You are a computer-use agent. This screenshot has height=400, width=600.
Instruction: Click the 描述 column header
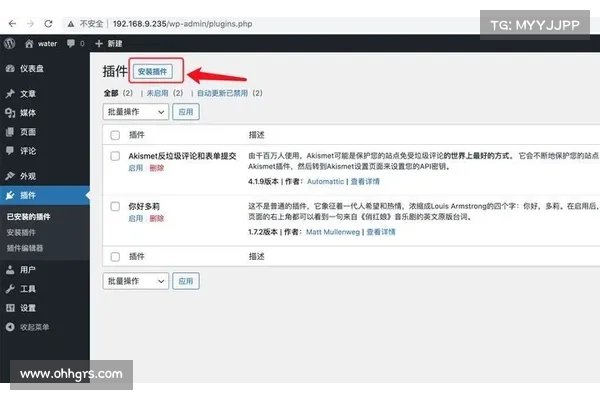(256, 135)
